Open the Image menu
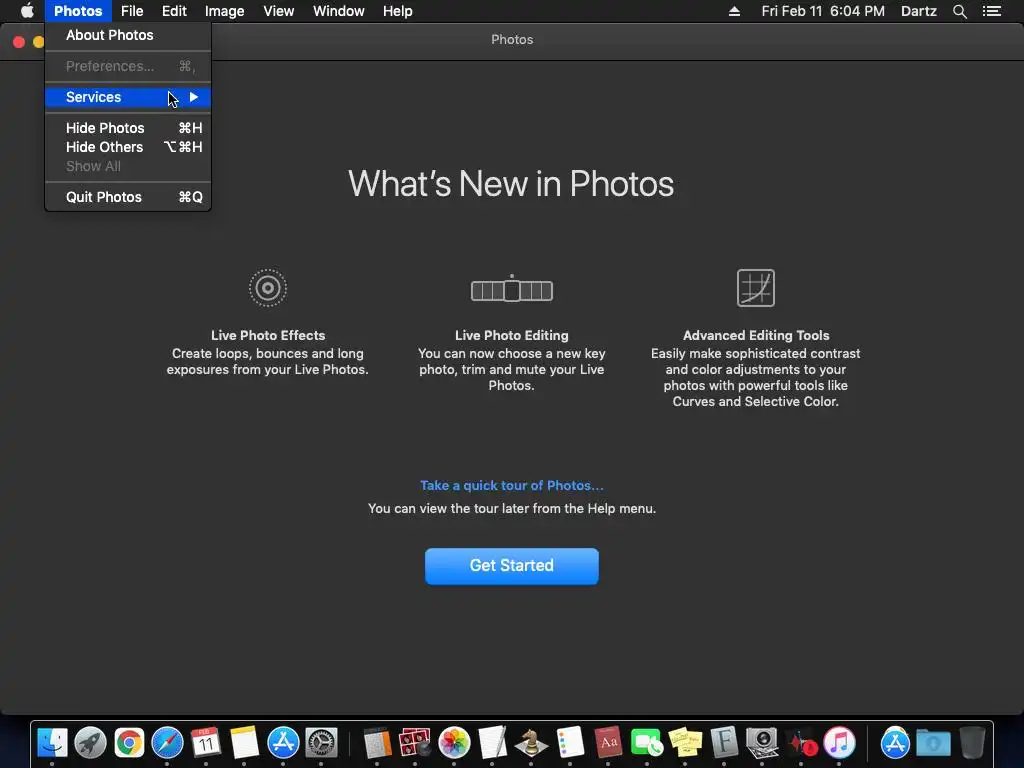 pyautogui.click(x=225, y=11)
